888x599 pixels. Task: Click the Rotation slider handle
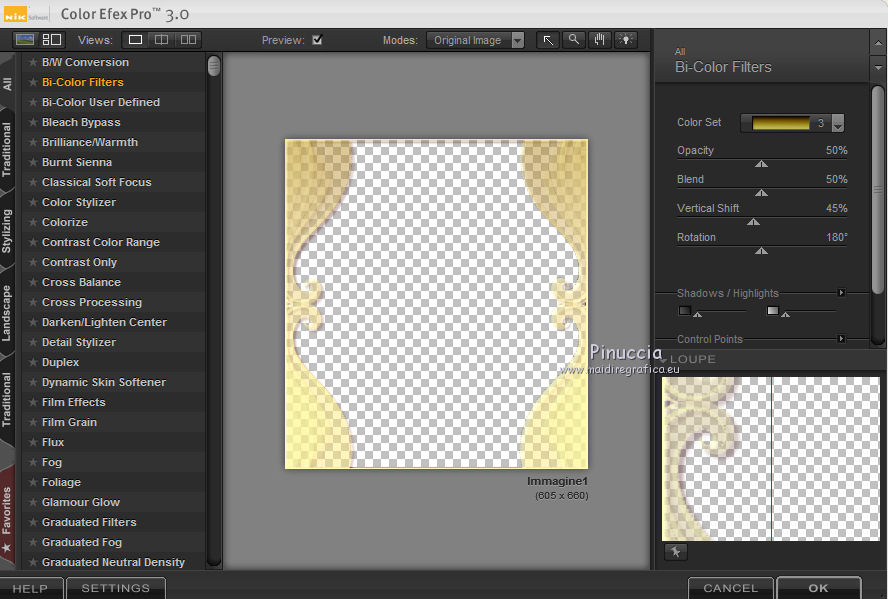[762, 251]
